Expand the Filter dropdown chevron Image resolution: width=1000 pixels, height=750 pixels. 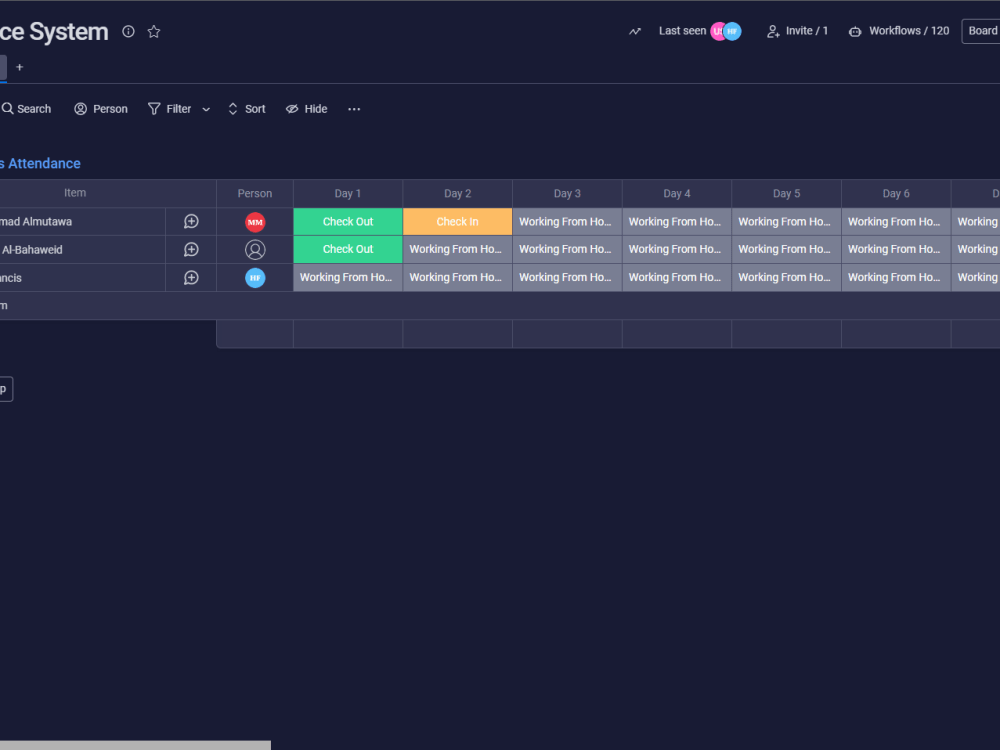click(x=206, y=108)
